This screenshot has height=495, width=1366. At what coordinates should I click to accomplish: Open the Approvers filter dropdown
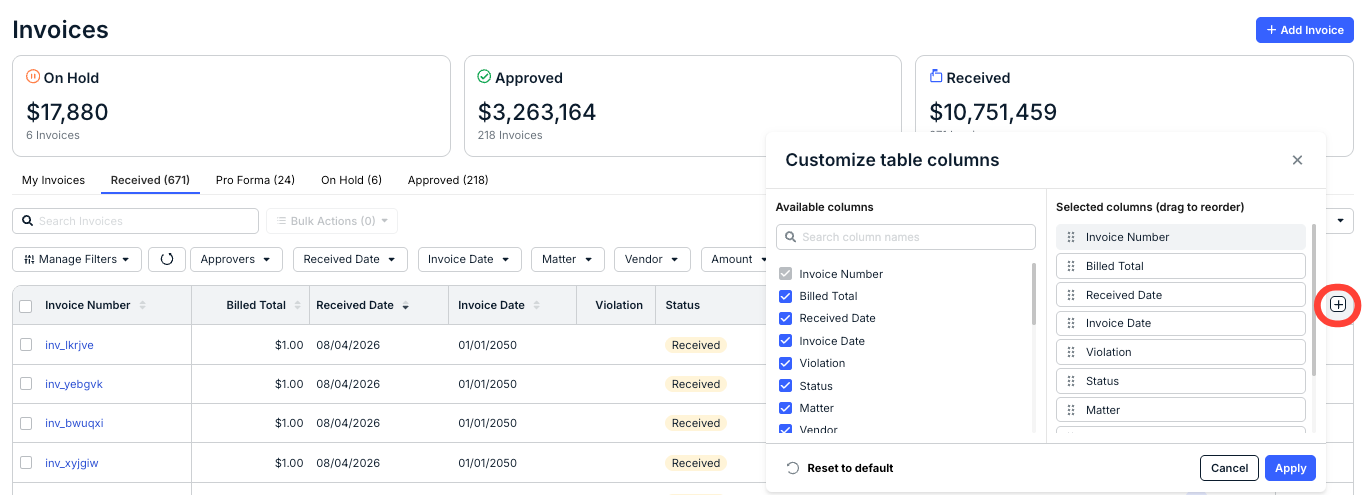[236, 259]
